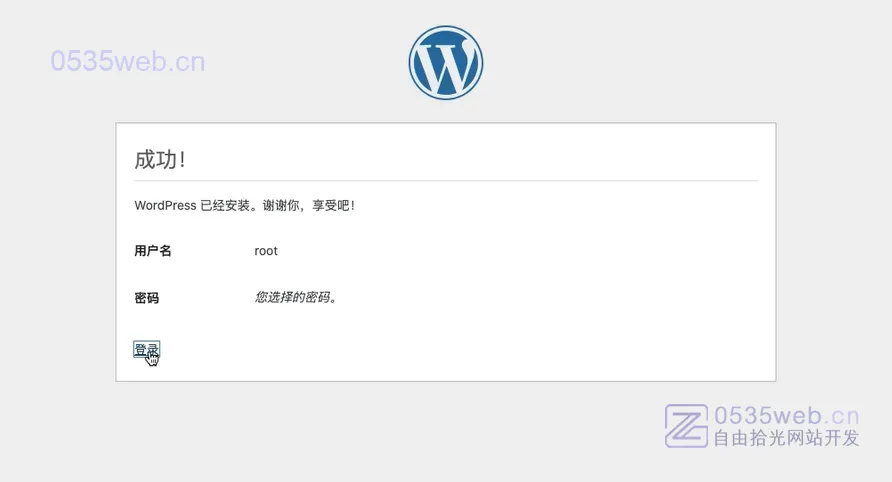892x482 pixels.
Task: Click the word WordPress in the install message
Action: (165, 205)
